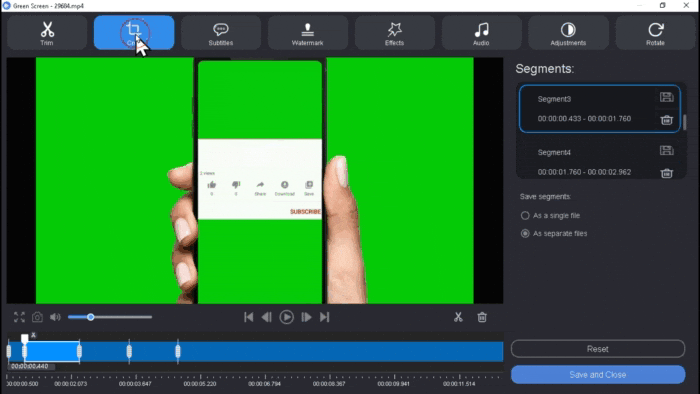This screenshot has width=700, height=394.
Task: Delete Segment4 with its trash icon
Action: pyautogui.click(x=667, y=173)
